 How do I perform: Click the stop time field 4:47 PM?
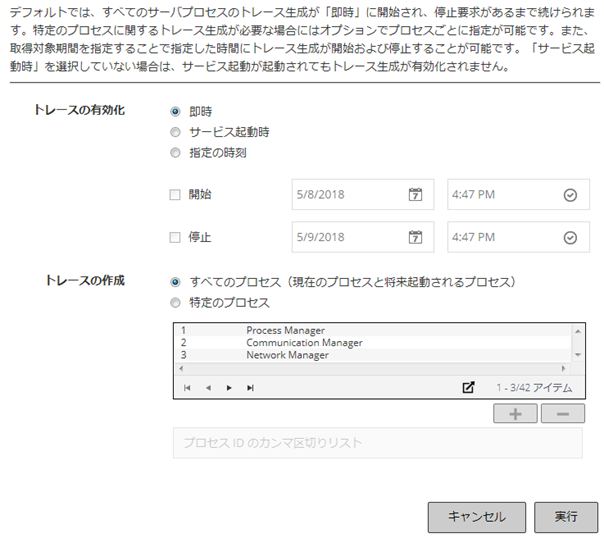click(518, 237)
